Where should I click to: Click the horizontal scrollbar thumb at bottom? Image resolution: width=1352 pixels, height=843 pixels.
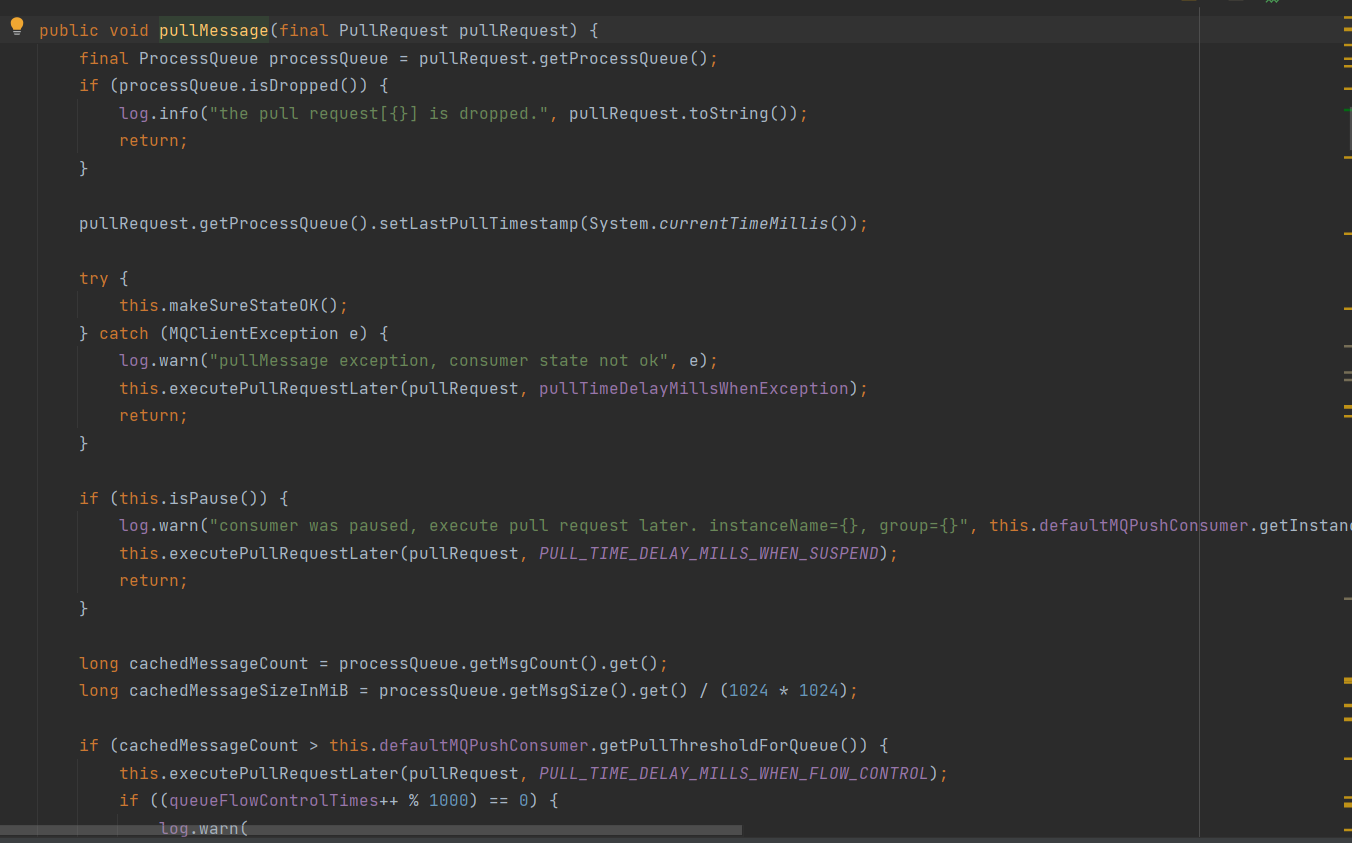pyautogui.click(x=370, y=830)
